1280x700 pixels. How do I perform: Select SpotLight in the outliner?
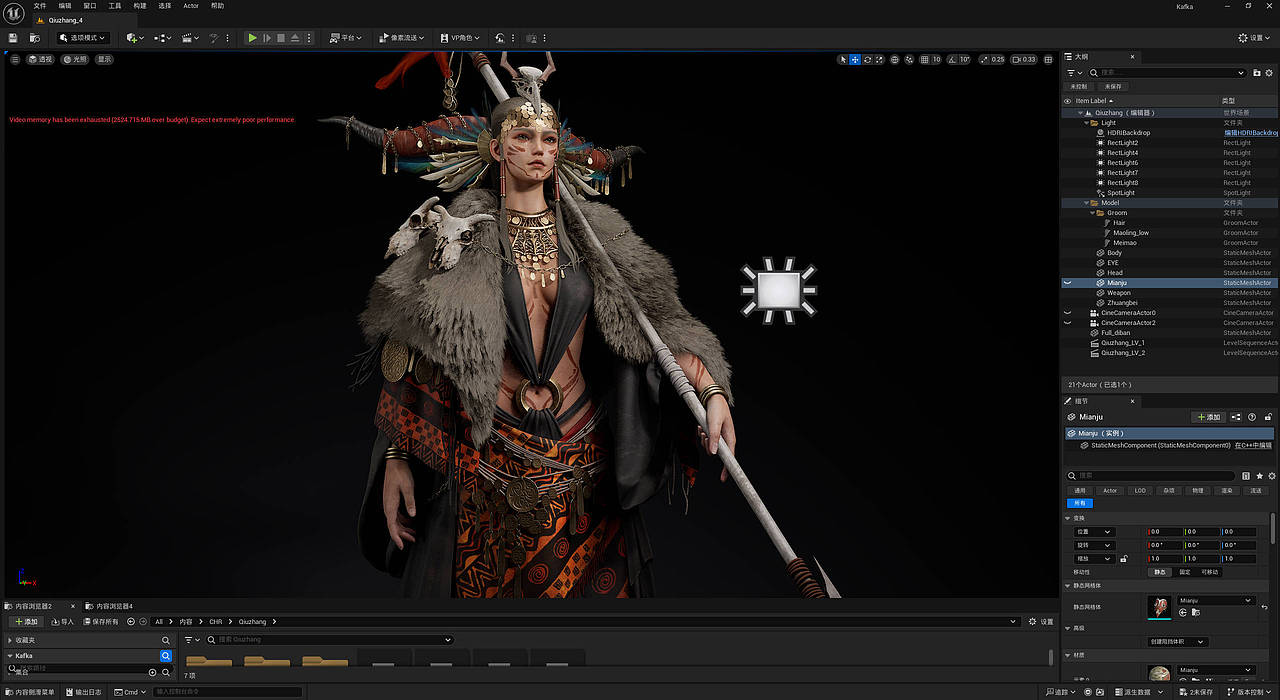1121,193
